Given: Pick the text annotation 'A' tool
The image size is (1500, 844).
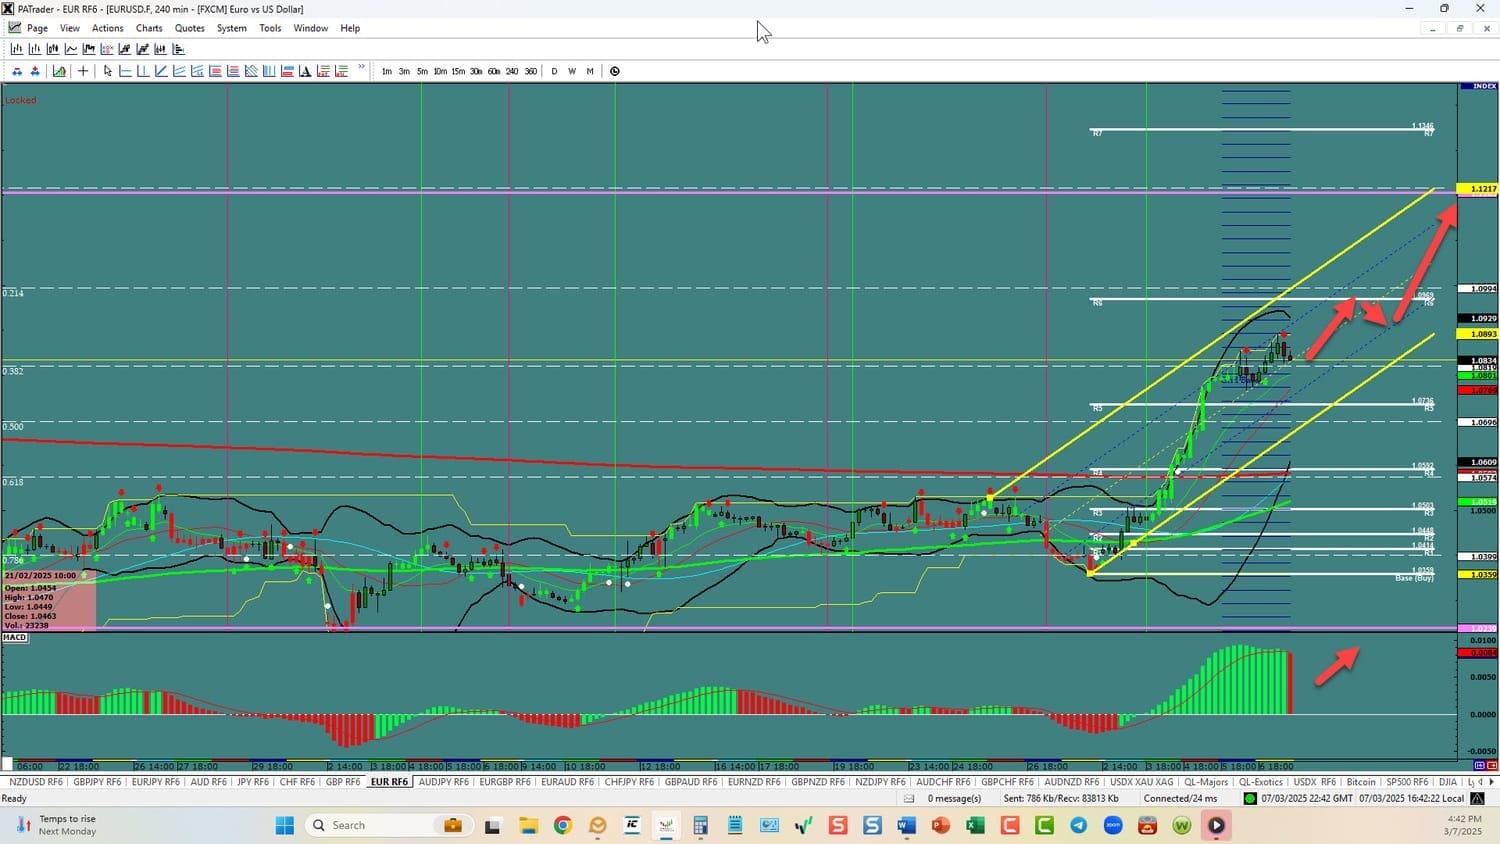Looking at the screenshot, I should pyautogui.click(x=305, y=71).
